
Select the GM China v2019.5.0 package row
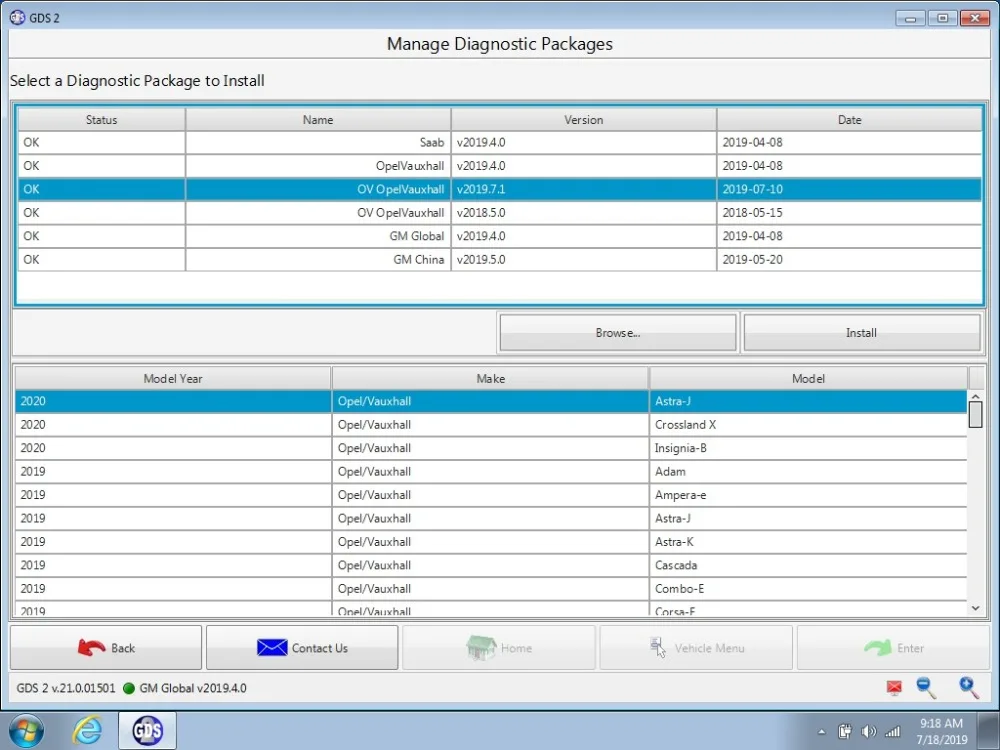click(x=499, y=260)
